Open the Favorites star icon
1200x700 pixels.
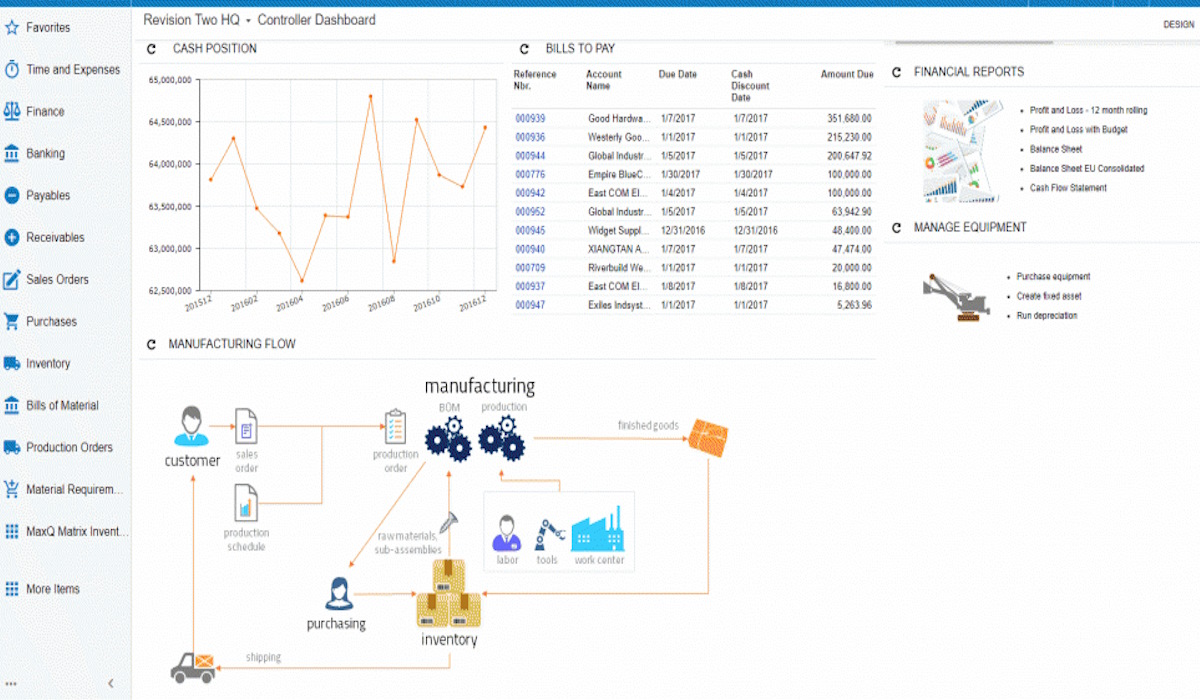(12, 28)
